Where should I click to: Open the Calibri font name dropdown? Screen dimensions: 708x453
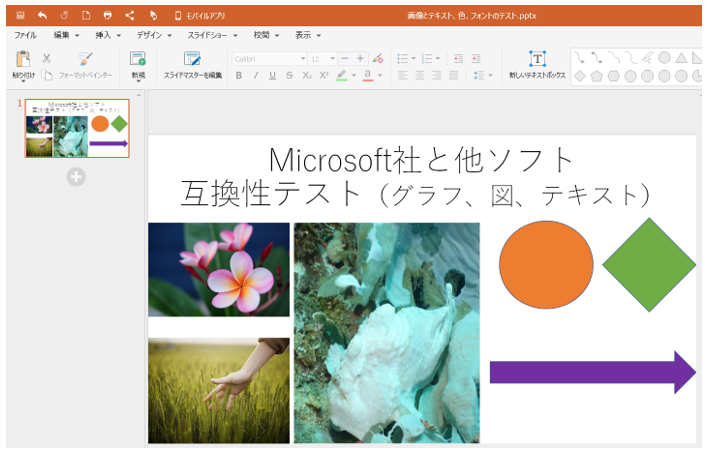[x=269, y=59]
